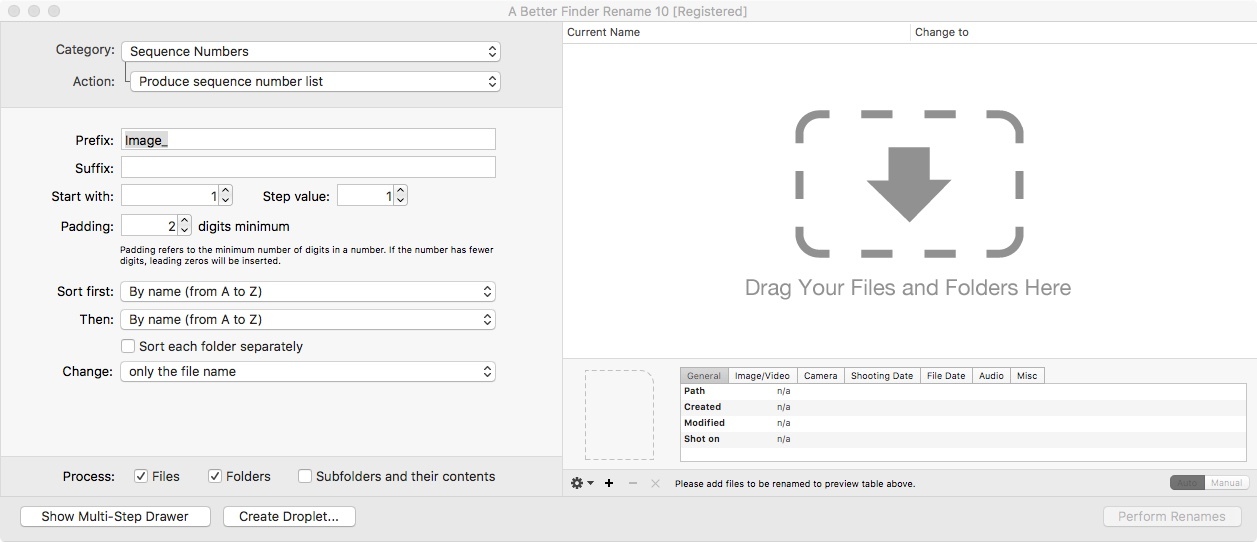This screenshot has width=1257, height=542.
Task: Switch preview mode to Manual
Action: (x=1226, y=483)
